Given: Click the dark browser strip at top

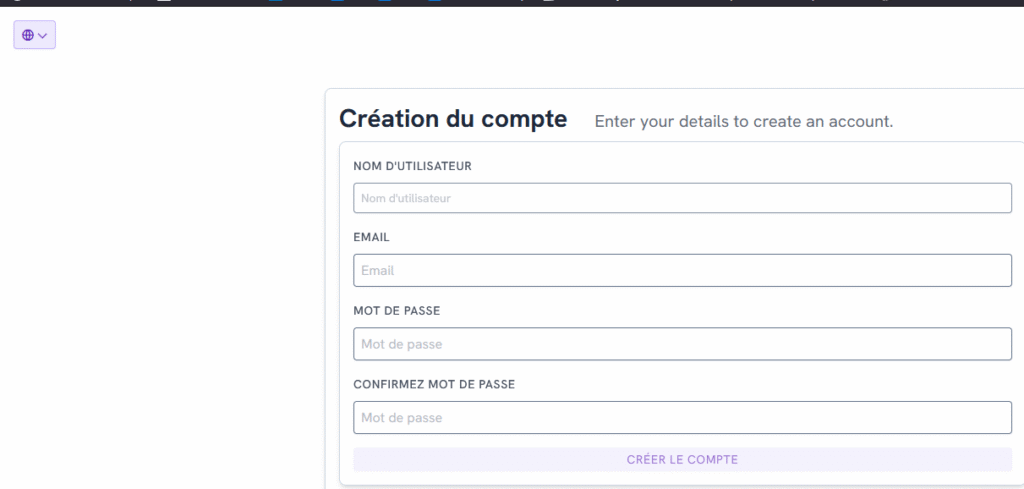Looking at the screenshot, I should 500,3.
